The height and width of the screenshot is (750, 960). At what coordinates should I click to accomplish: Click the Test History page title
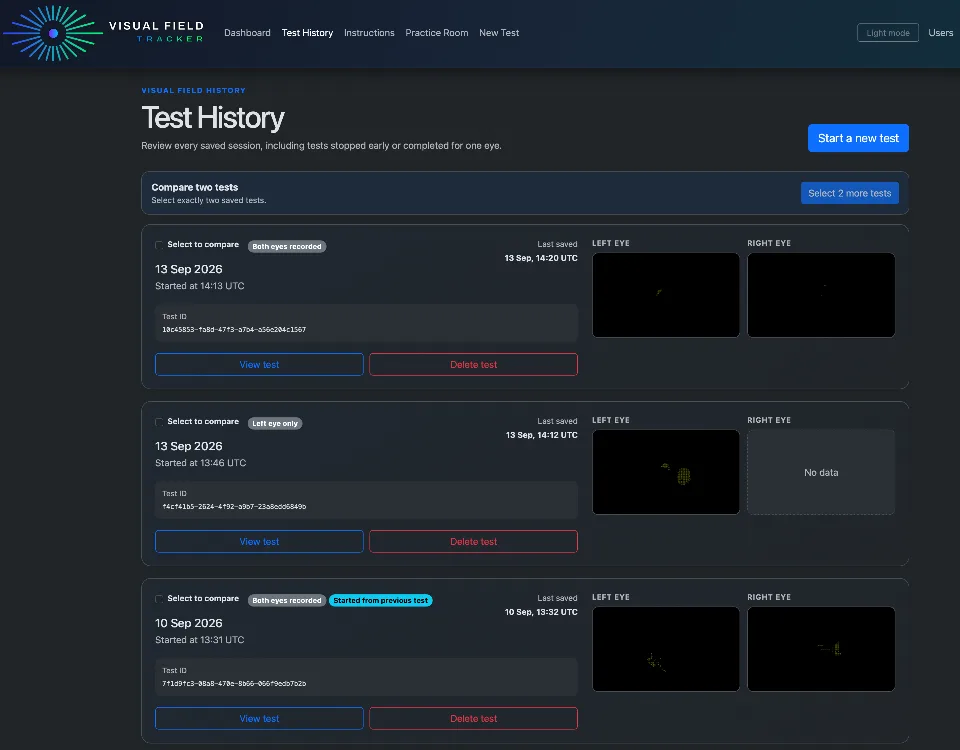click(x=213, y=118)
